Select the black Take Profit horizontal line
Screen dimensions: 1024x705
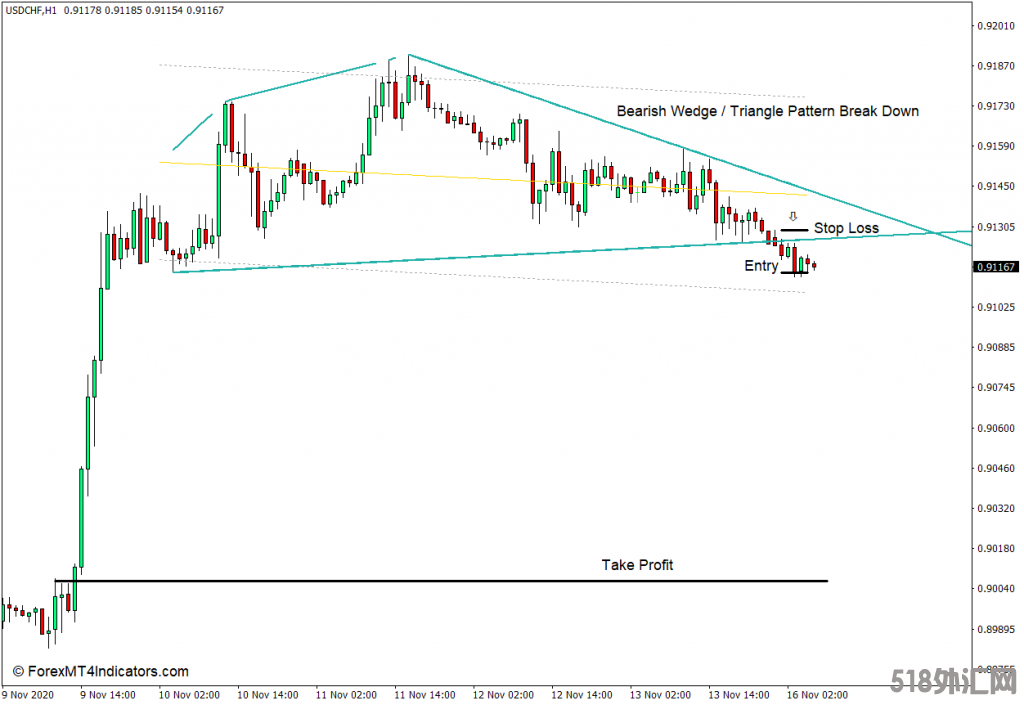pos(441,580)
